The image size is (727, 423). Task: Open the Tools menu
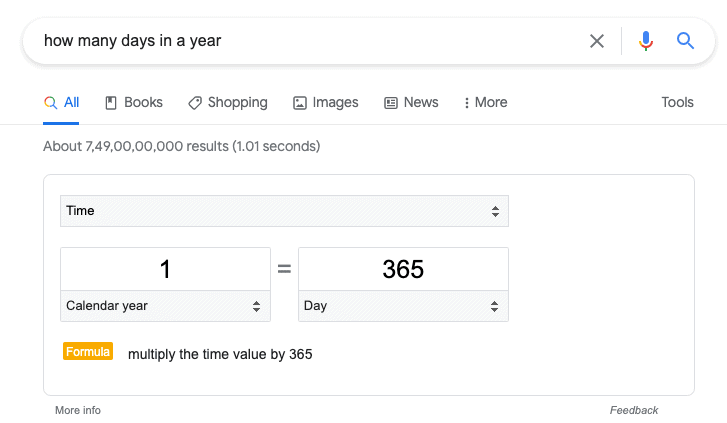coord(677,102)
